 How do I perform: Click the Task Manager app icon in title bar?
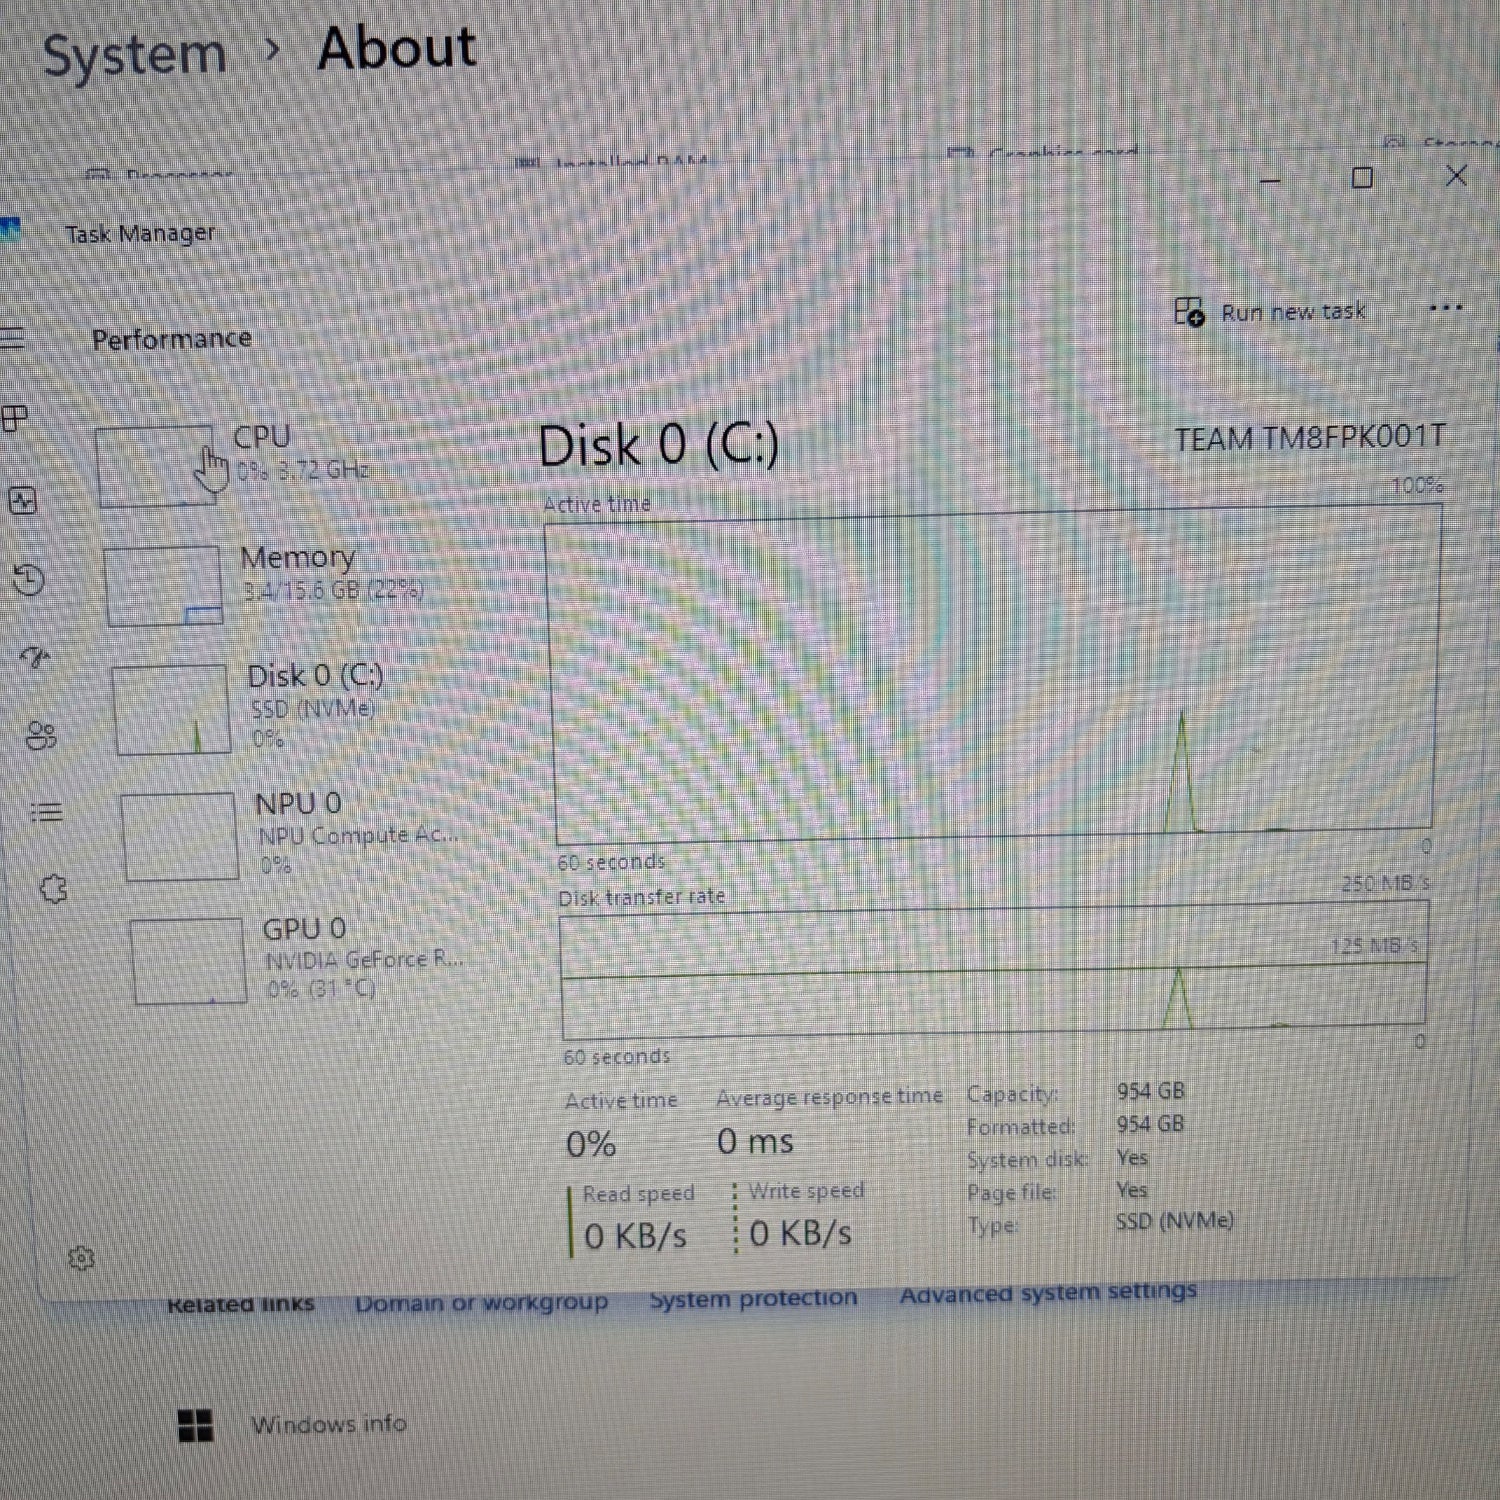click(10, 230)
